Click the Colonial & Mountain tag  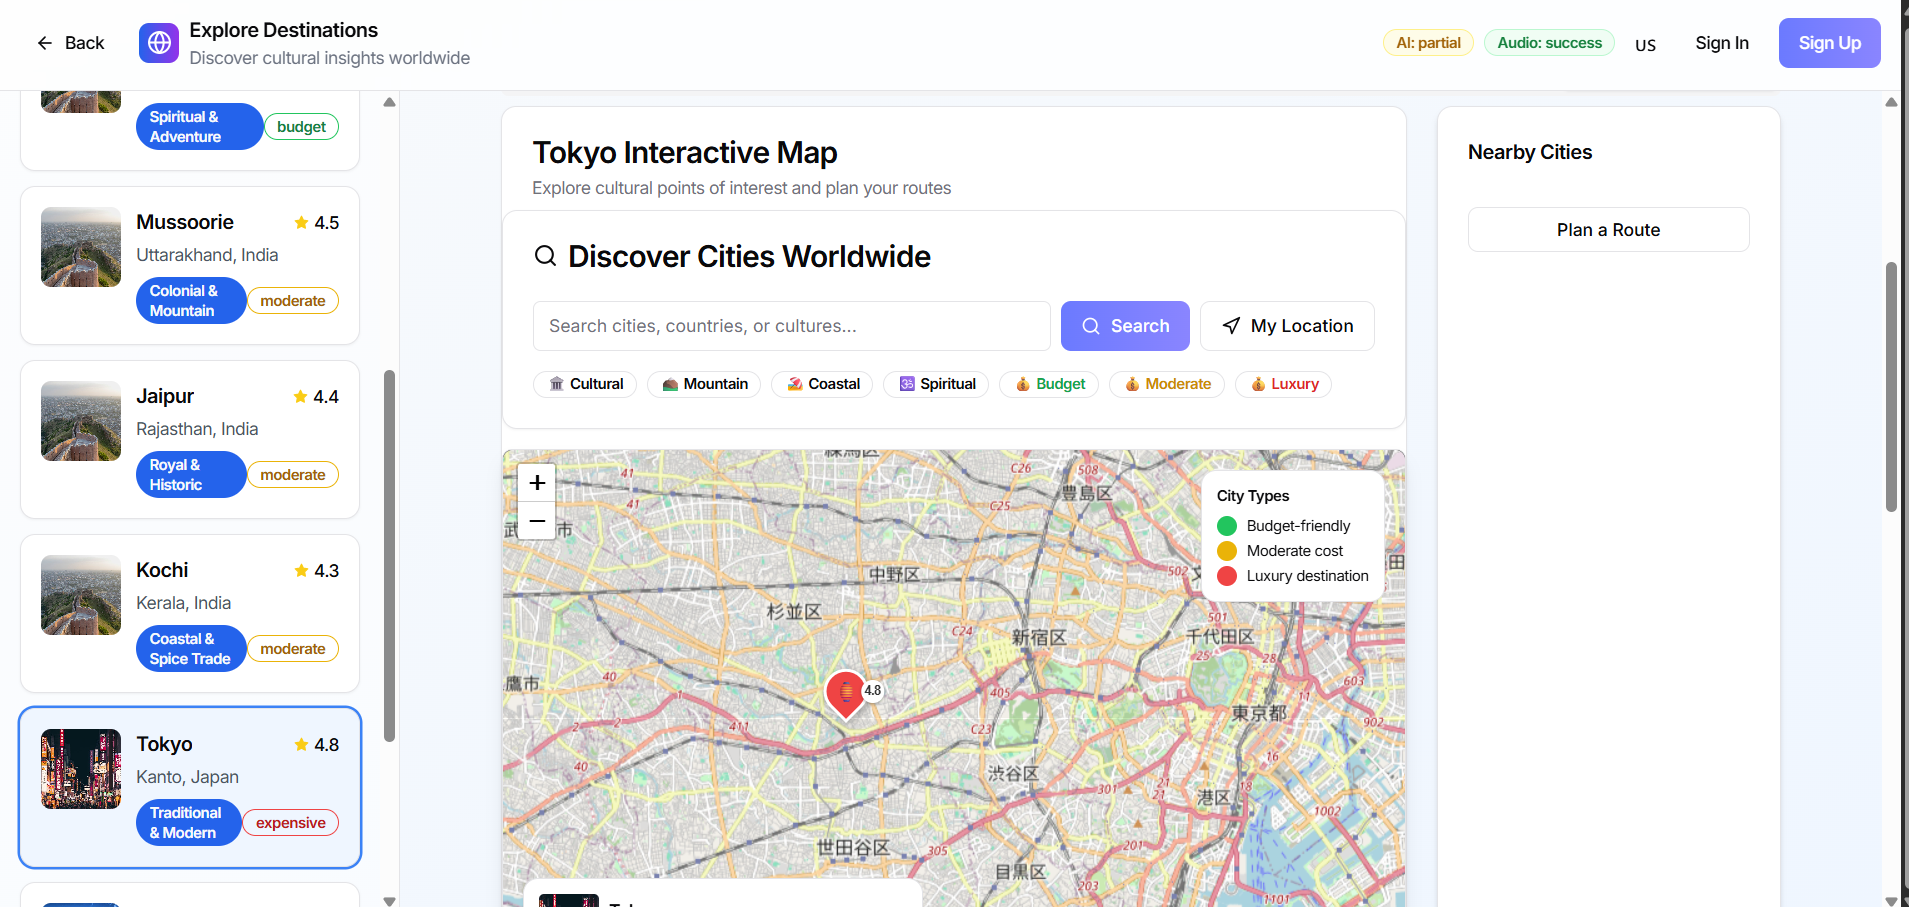[191, 301]
